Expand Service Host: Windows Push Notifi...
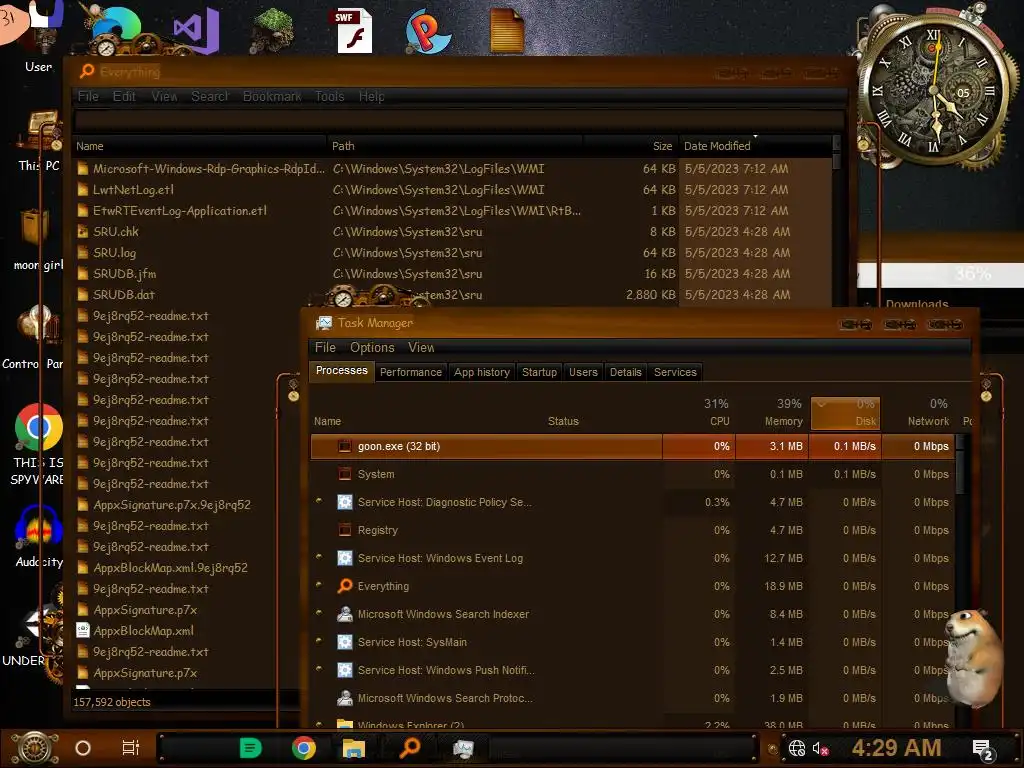Viewport: 1024px width, 768px height. (x=319, y=670)
